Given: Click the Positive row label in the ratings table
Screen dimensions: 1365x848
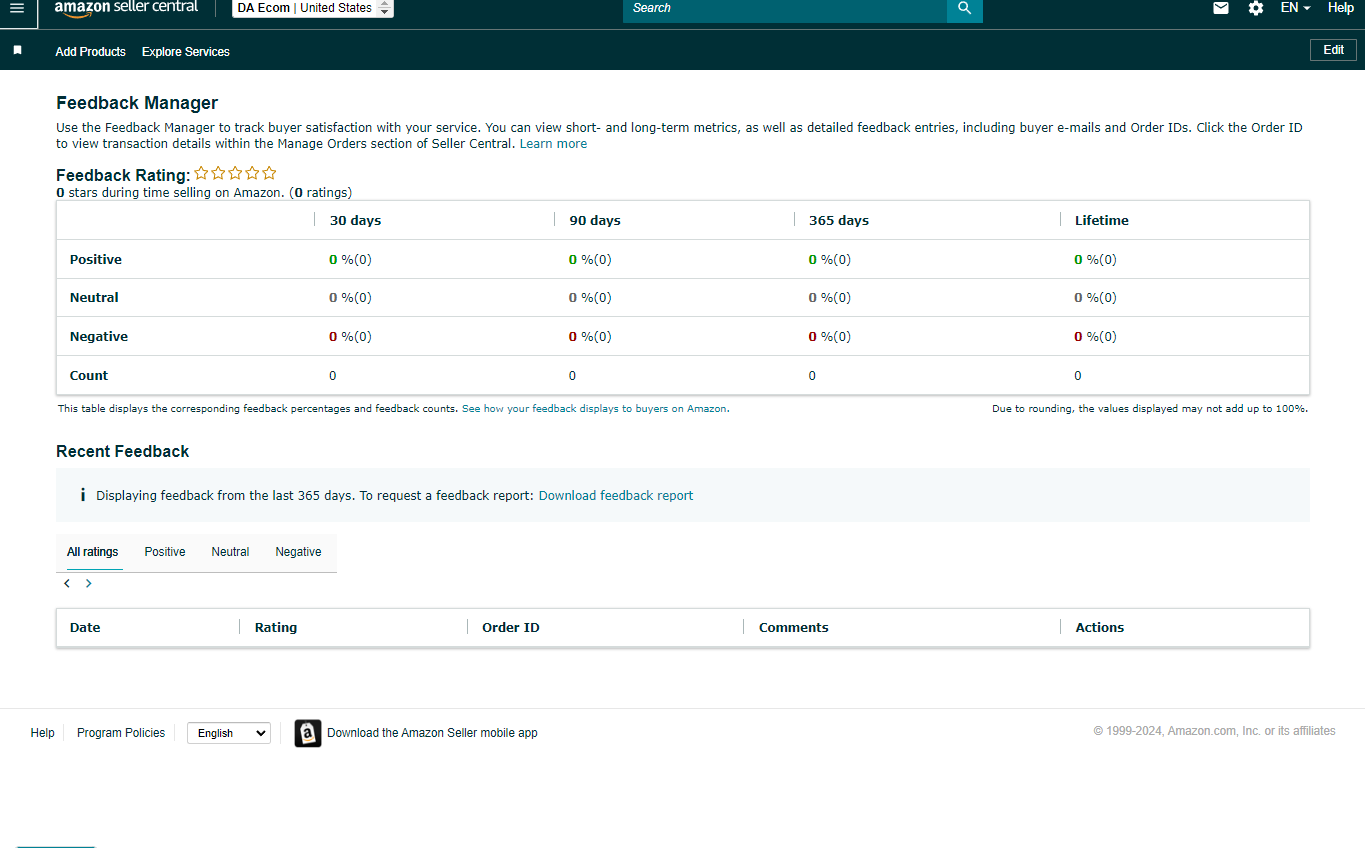Looking at the screenshot, I should (x=96, y=260).
